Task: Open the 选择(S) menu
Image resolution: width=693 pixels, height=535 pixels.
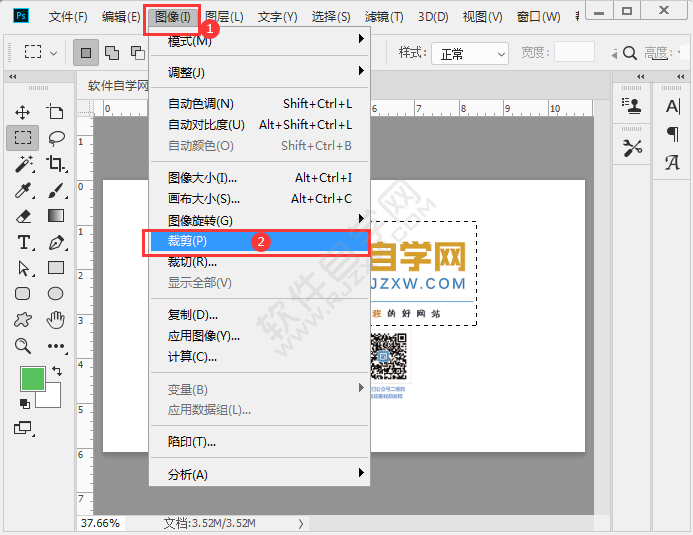Action: [331, 17]
